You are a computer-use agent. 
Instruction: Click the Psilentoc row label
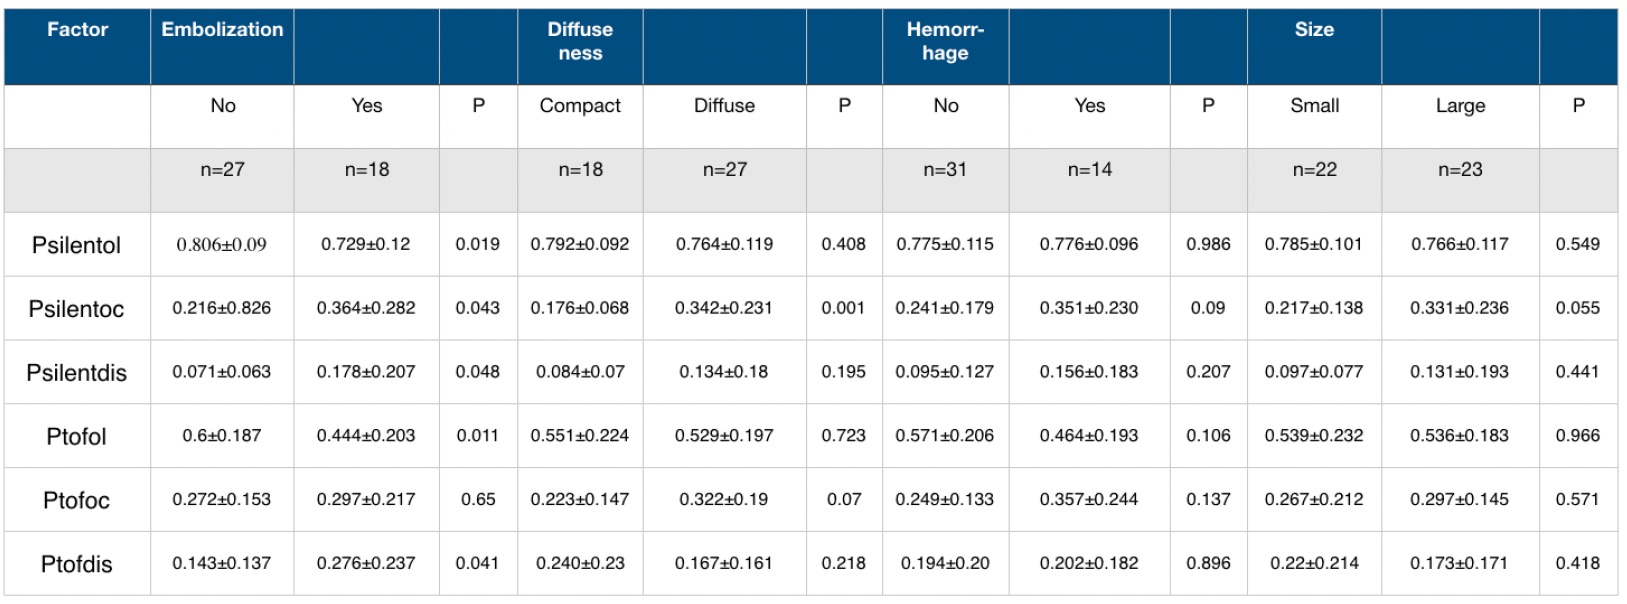(77, 309)
